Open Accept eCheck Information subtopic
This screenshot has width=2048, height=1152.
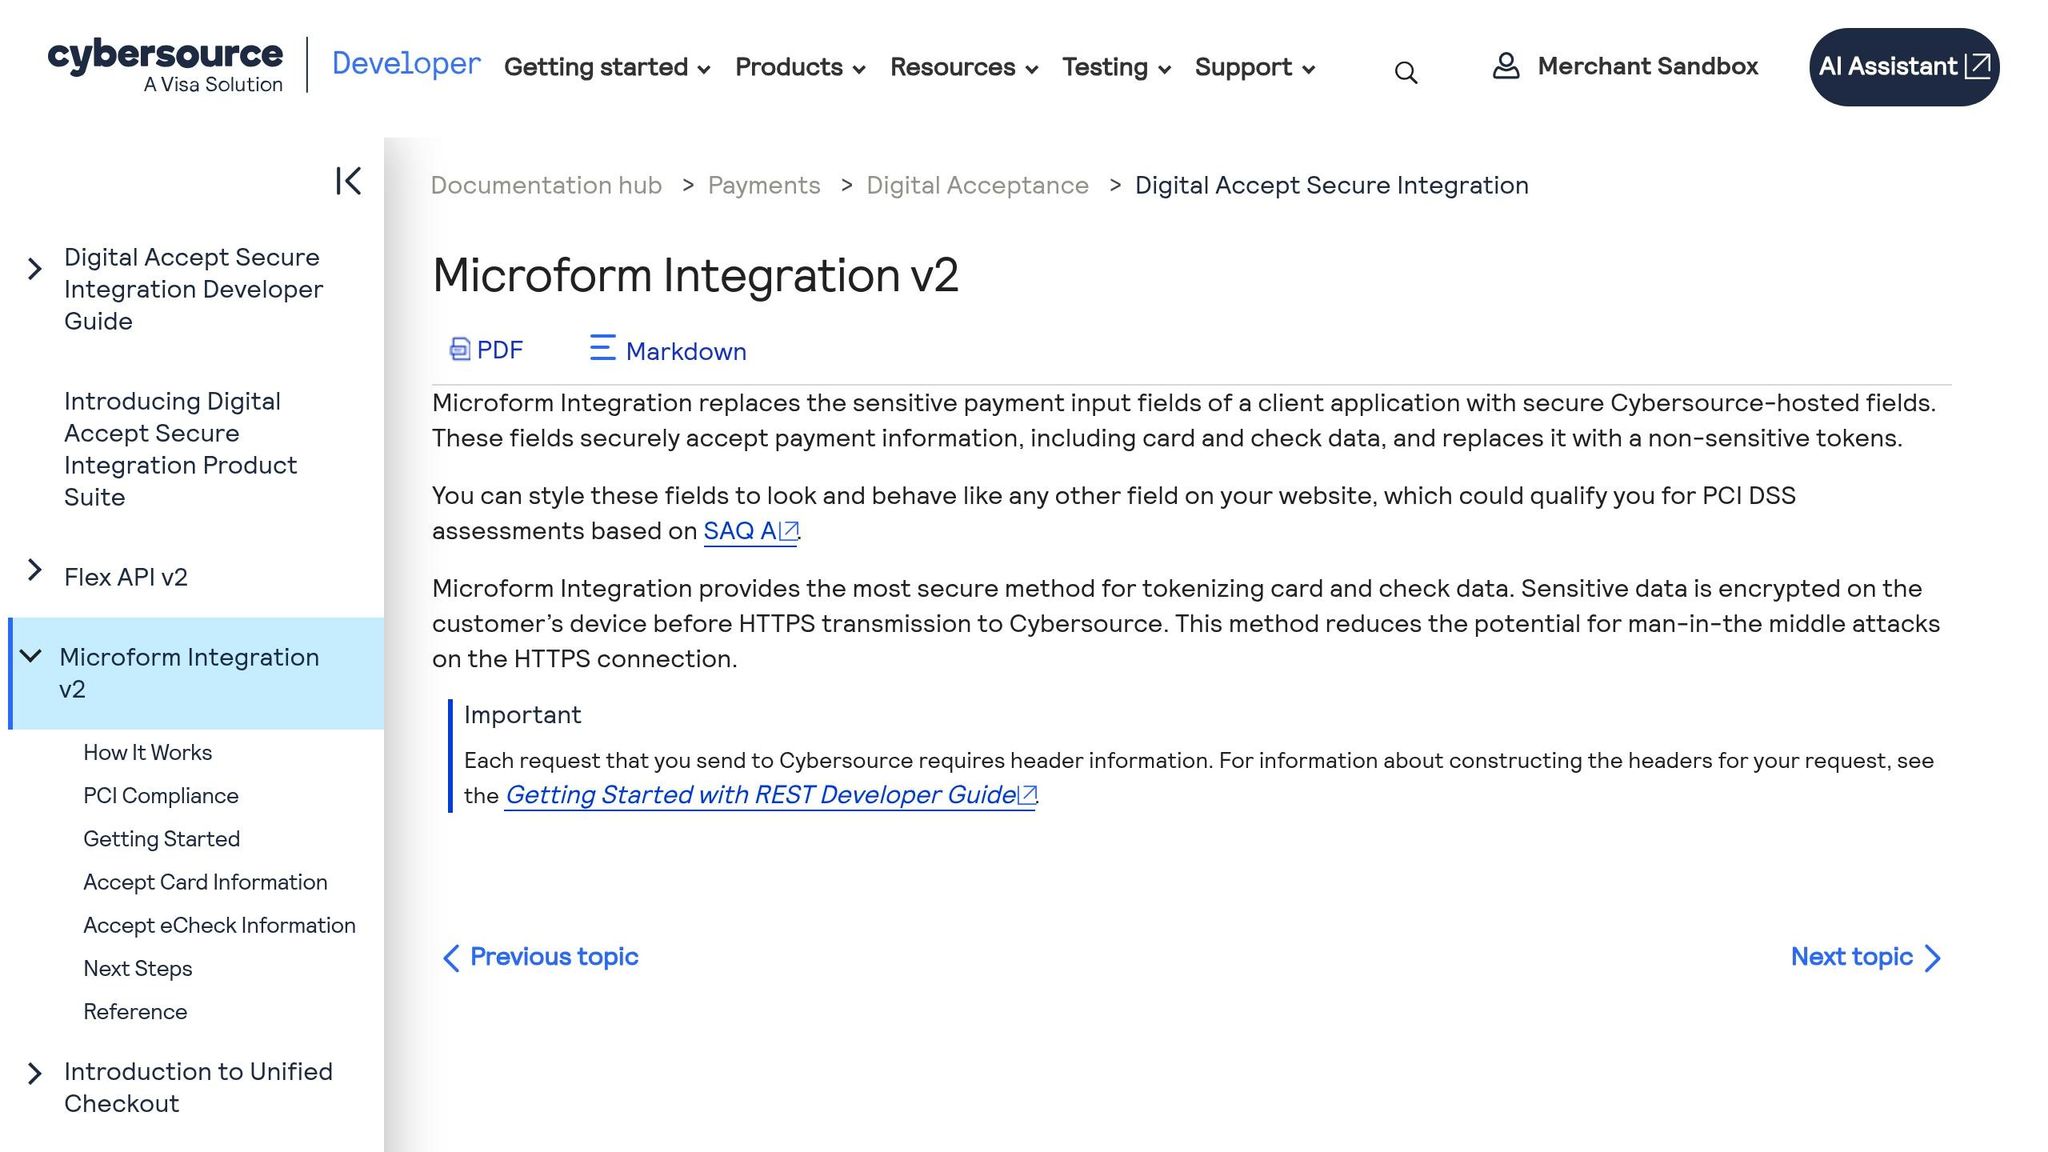(x=219, y=925)
